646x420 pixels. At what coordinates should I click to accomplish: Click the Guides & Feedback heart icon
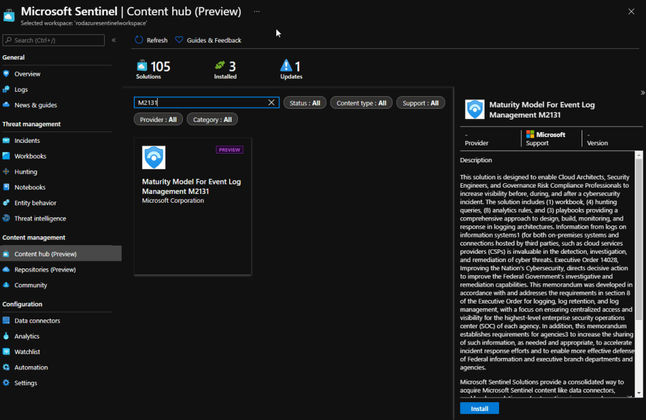click(x=179, y=40)
